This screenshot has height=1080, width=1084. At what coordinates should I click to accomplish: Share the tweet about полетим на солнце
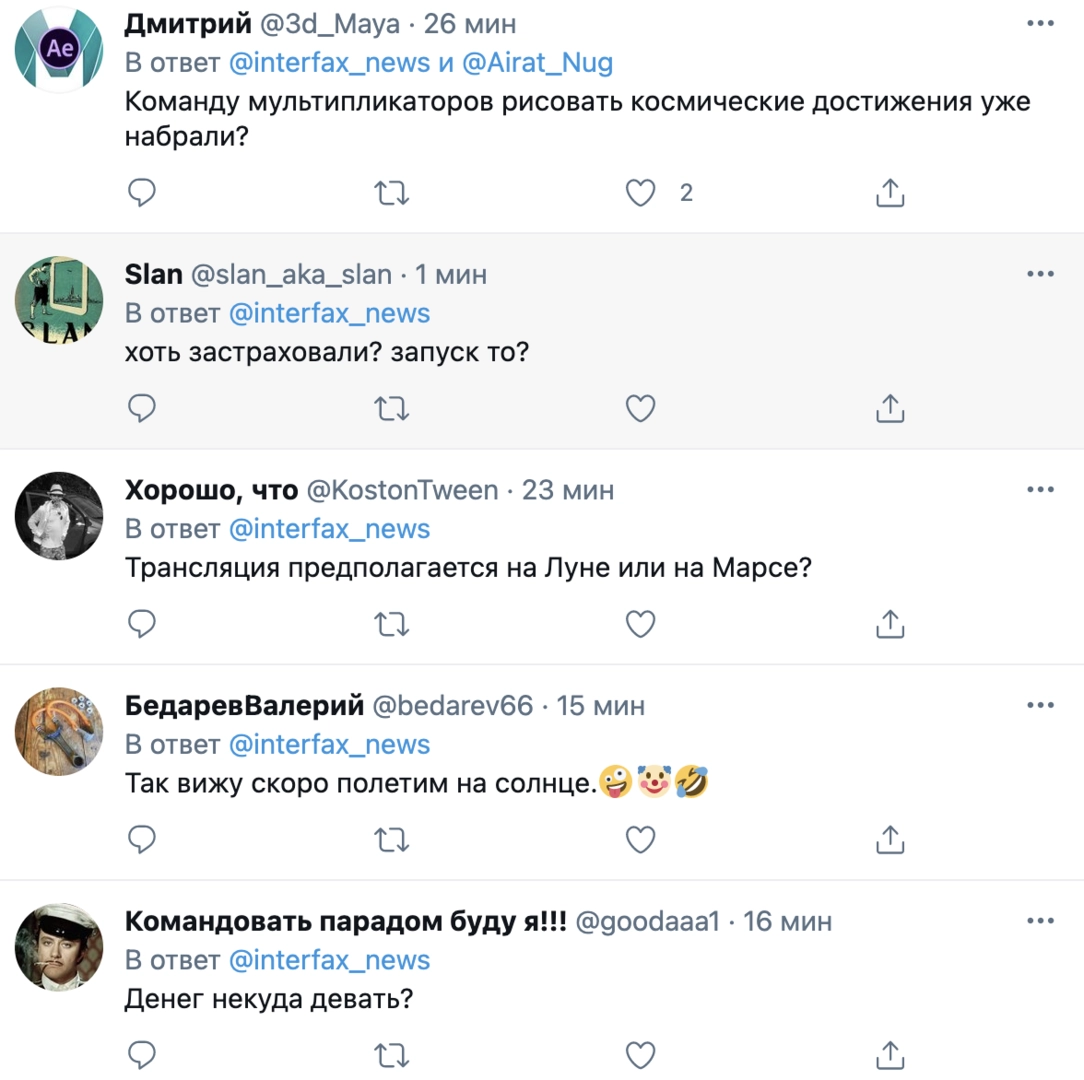point(889,840)
